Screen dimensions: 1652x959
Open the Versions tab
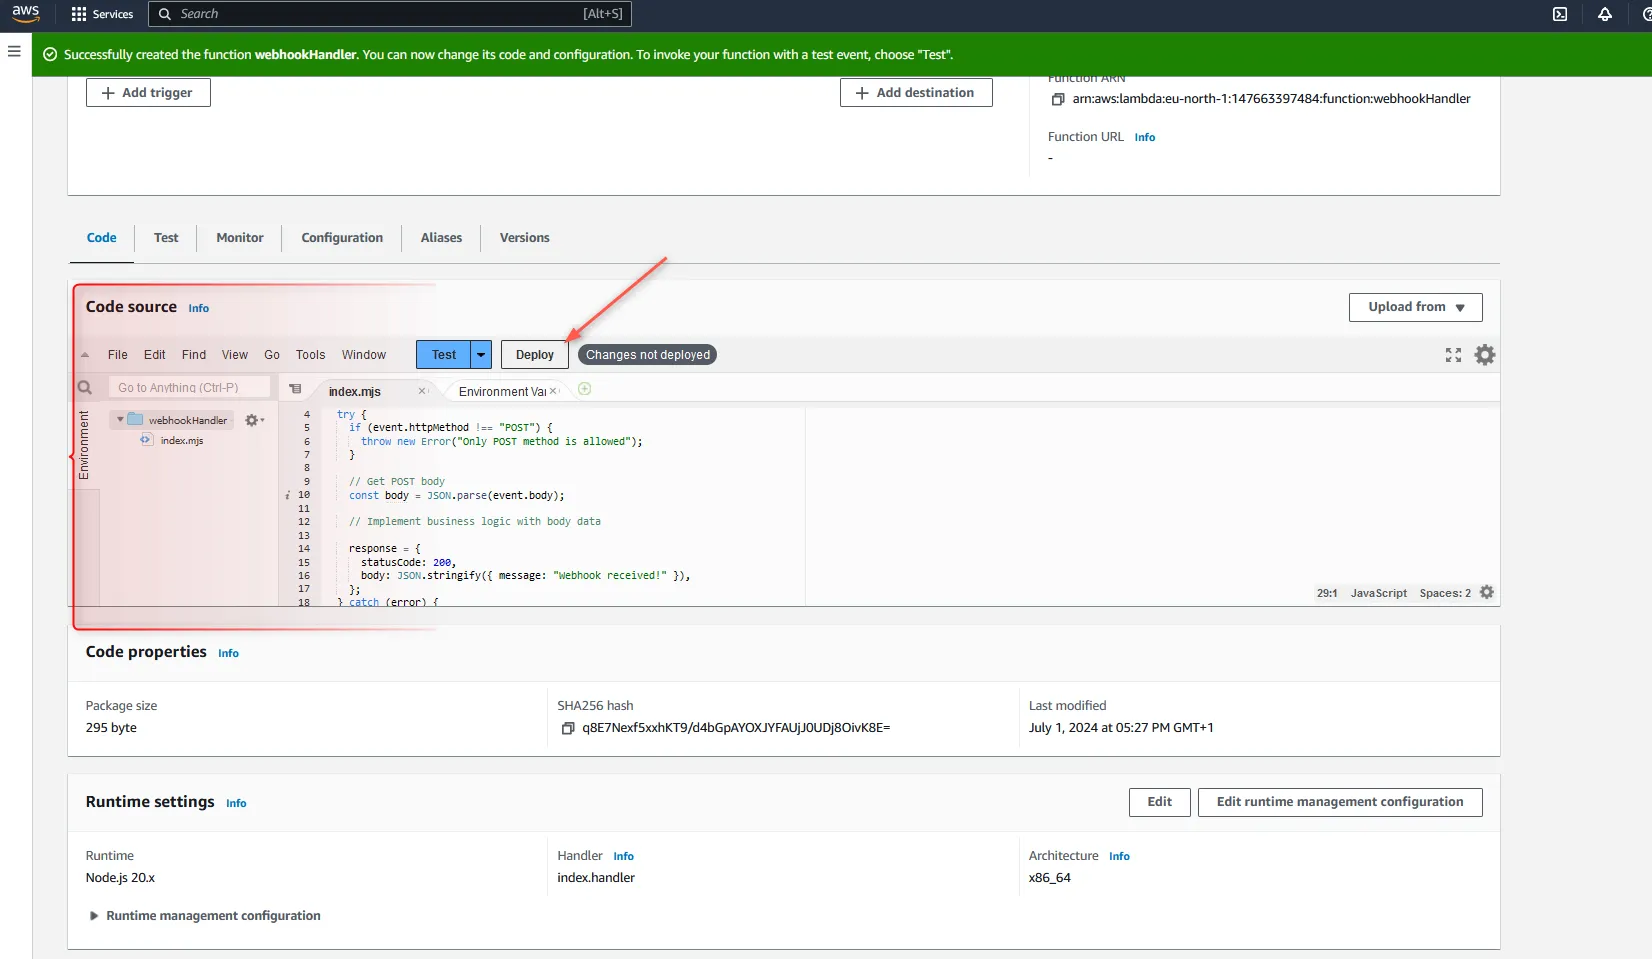tap(525, 238)
